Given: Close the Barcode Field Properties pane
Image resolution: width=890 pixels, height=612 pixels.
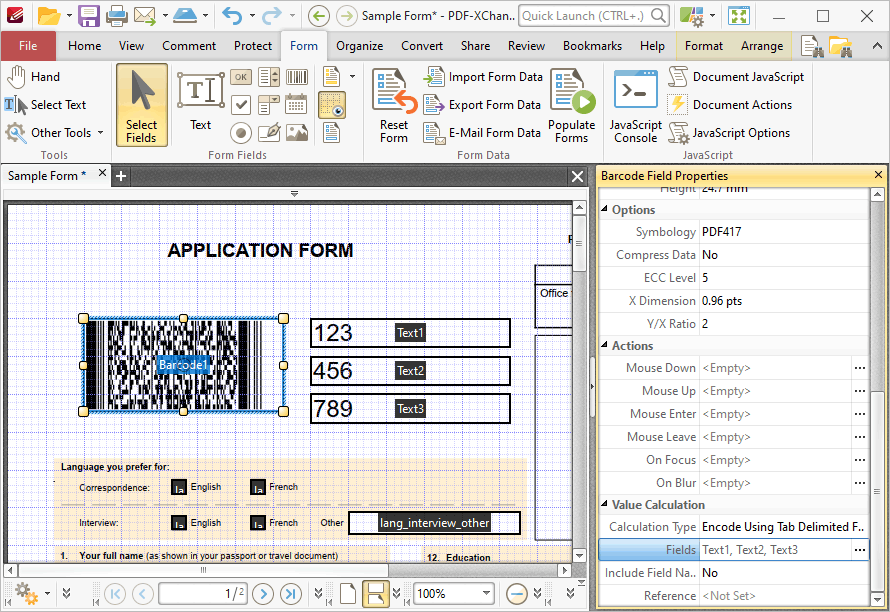Looking at the screenshot, I should pos(878,175).
